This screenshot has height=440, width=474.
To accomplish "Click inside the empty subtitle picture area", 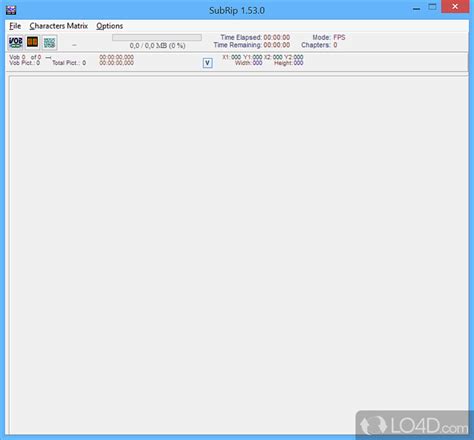I will (238, 255).
